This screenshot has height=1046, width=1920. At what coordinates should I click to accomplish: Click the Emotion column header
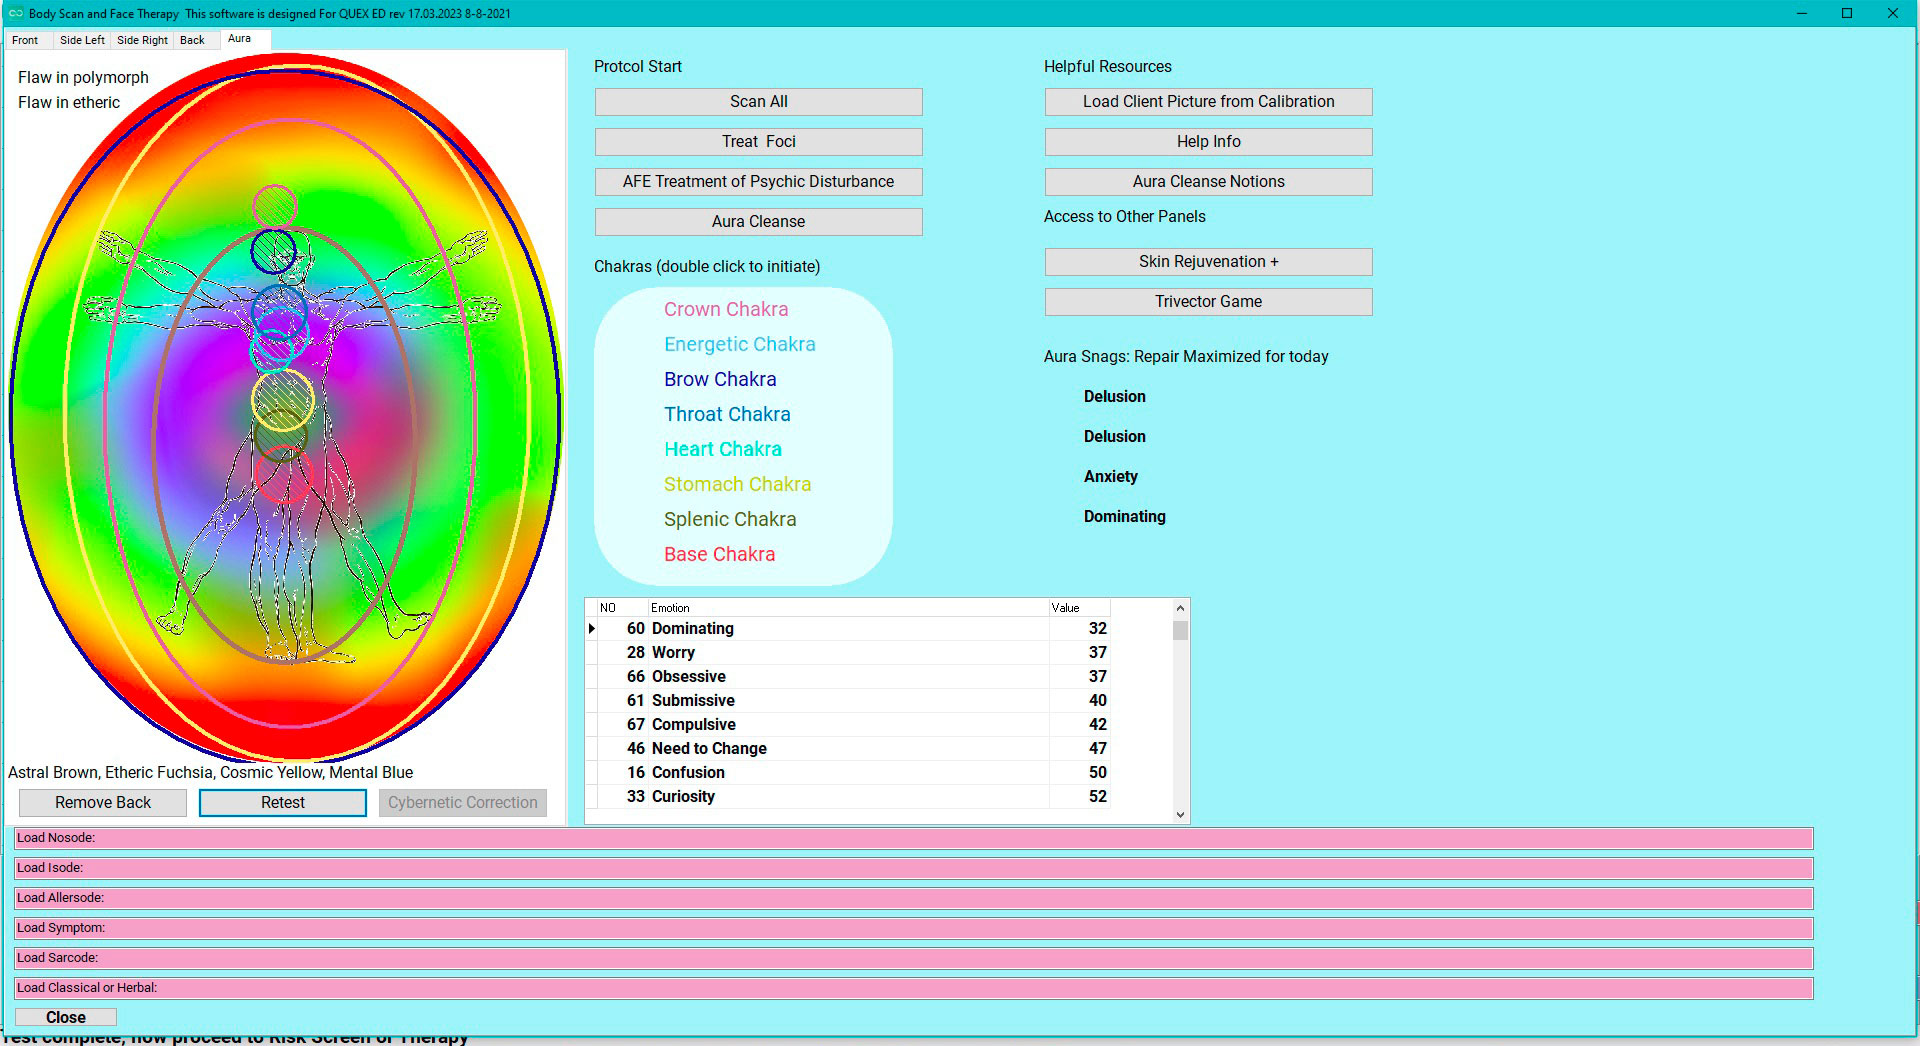[848, 608]
